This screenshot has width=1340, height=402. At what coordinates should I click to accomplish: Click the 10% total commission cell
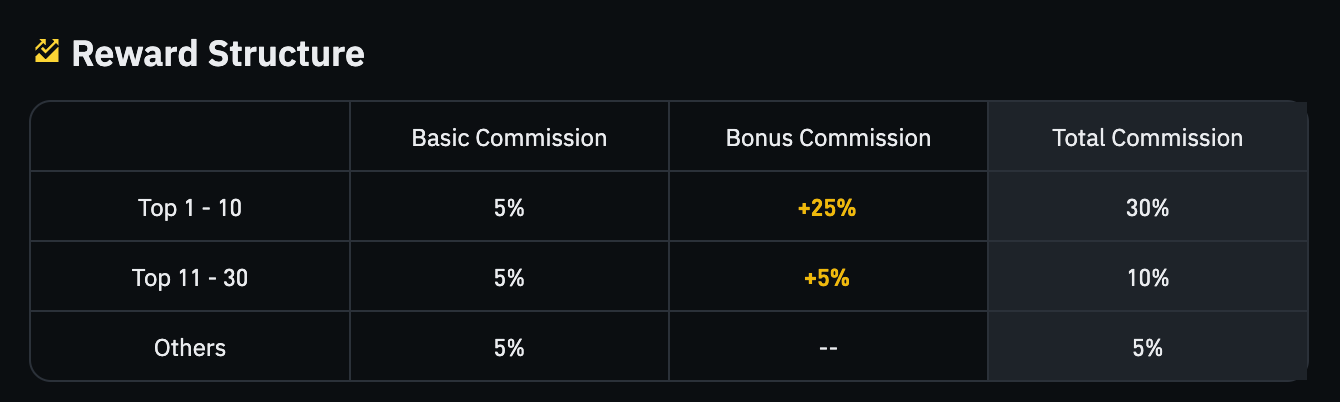1147,278
